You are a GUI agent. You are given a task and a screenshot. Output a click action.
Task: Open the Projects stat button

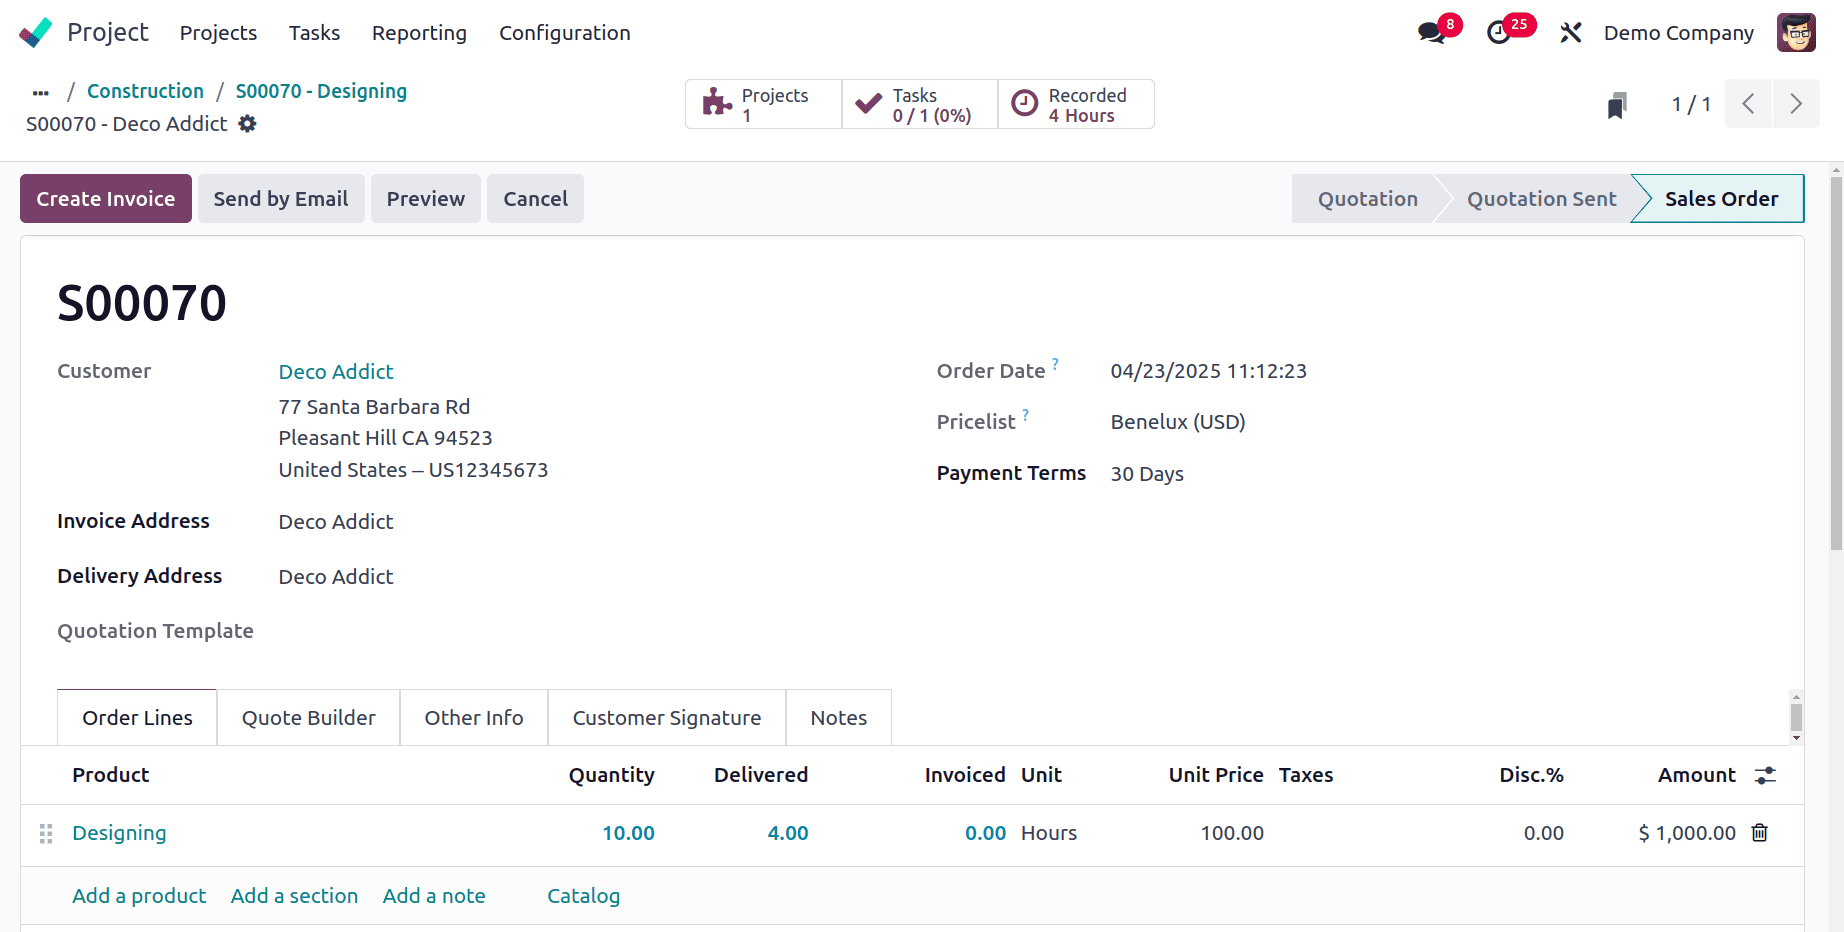point(763,104)
